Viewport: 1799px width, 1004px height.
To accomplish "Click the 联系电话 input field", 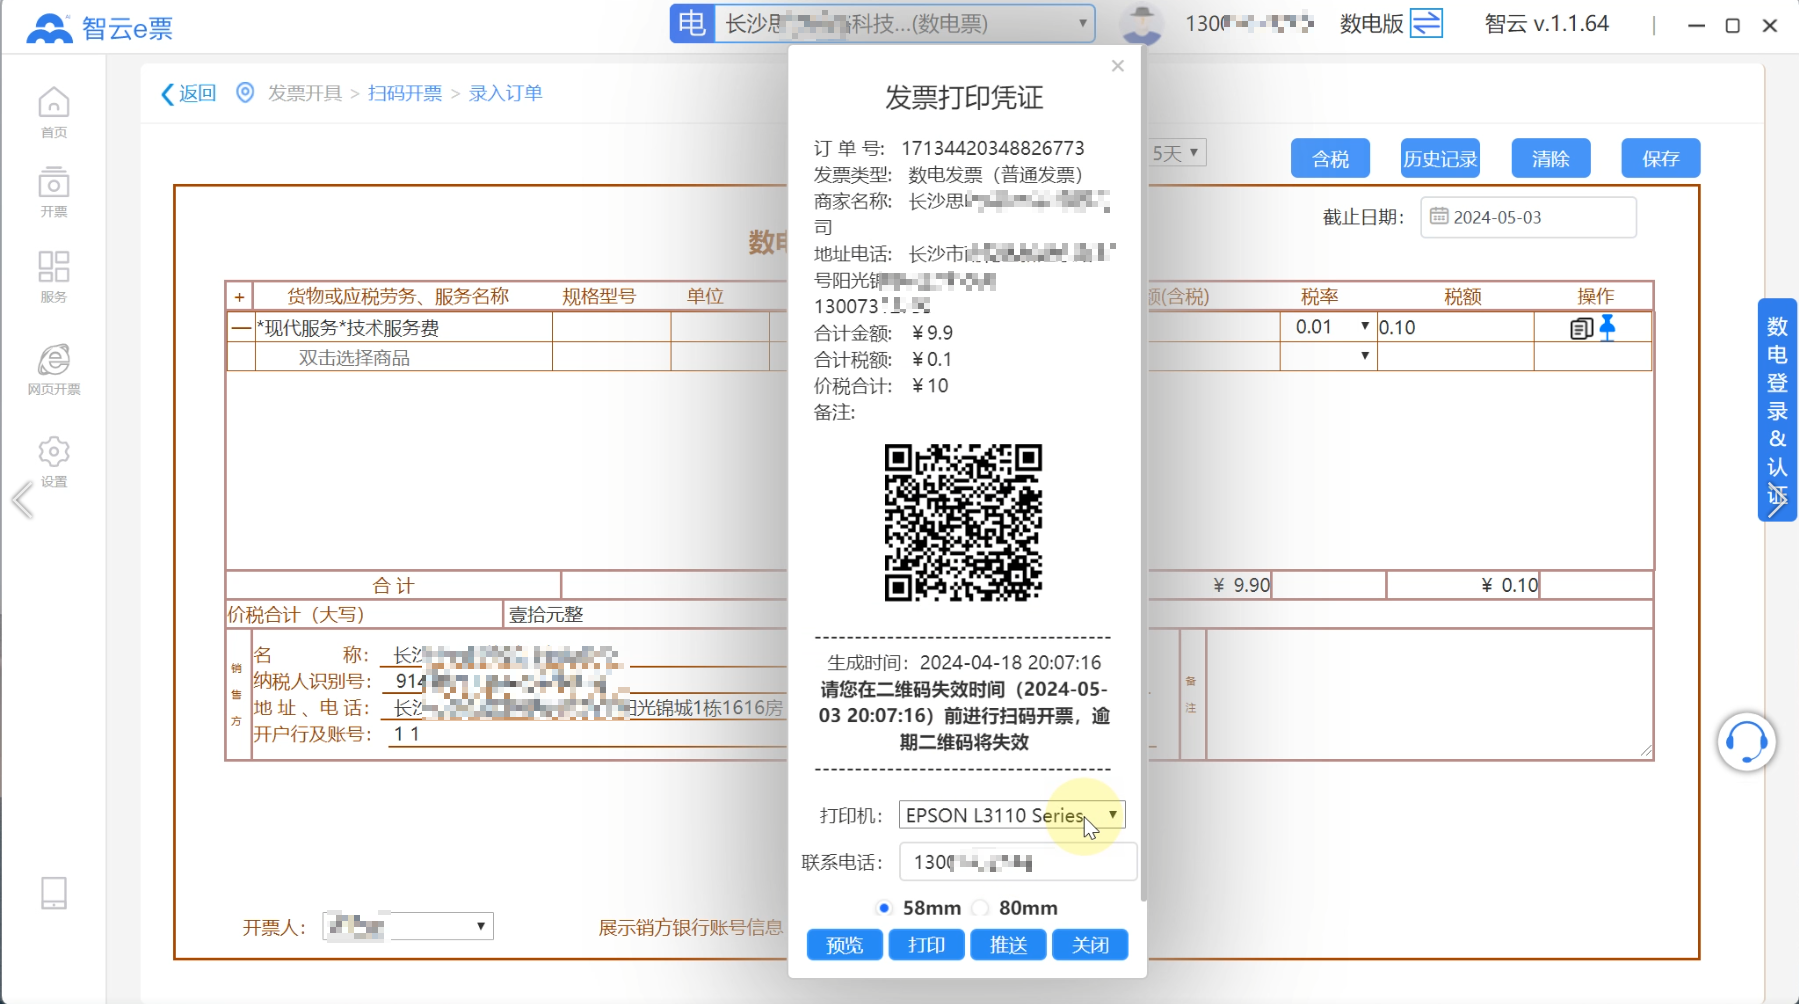I will [x=1018, y=862].
